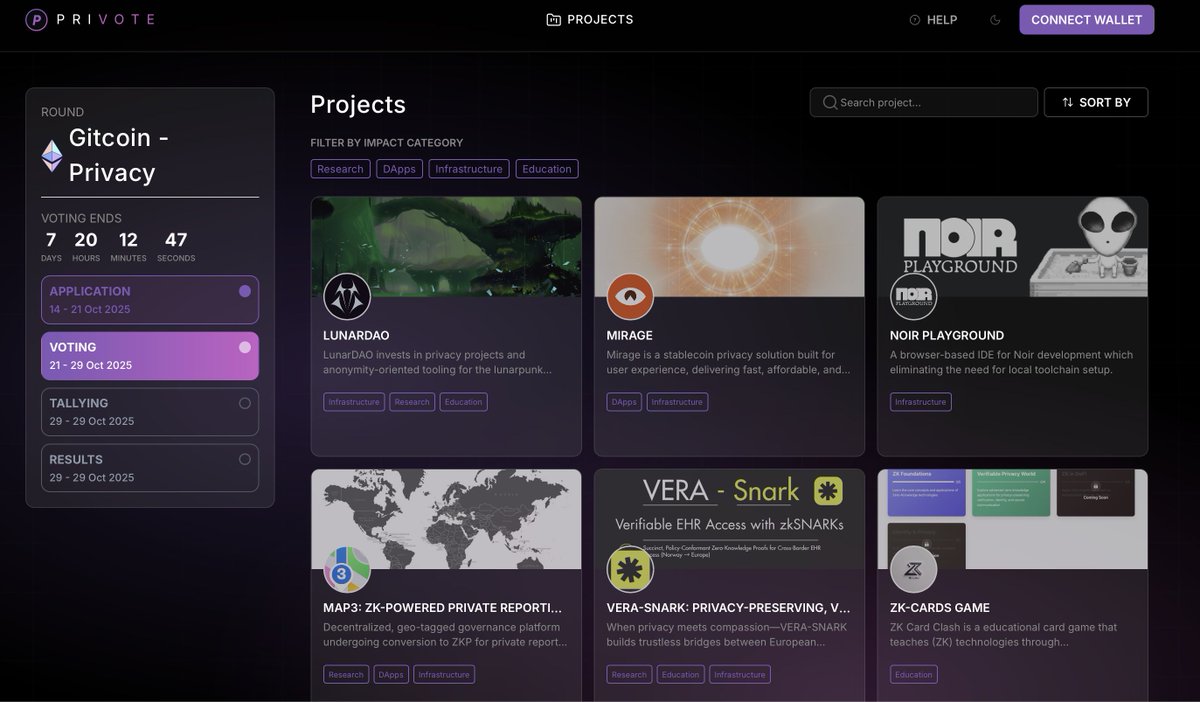The image size is (1200, 702).
Task: Click Education tag on VERA-Snark card
Action: [x=680, y=675]
